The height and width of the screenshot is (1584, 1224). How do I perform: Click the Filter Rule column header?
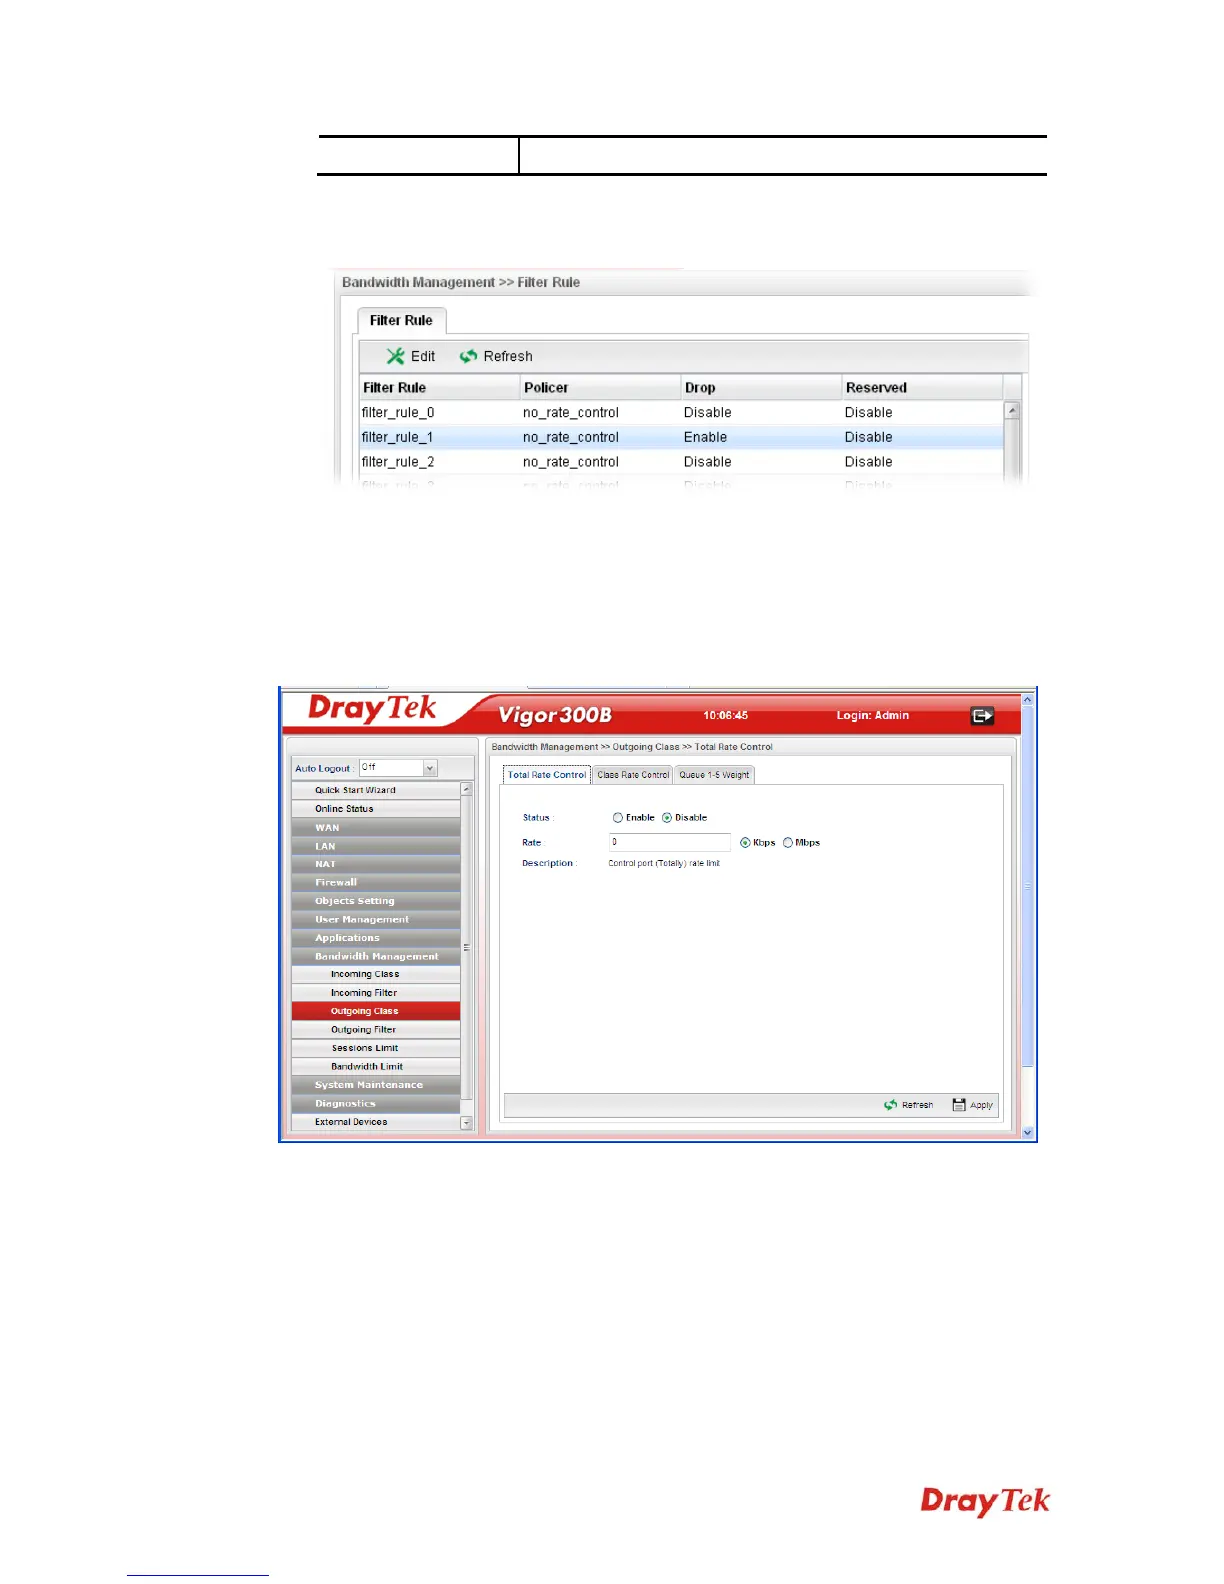[440, 388]
